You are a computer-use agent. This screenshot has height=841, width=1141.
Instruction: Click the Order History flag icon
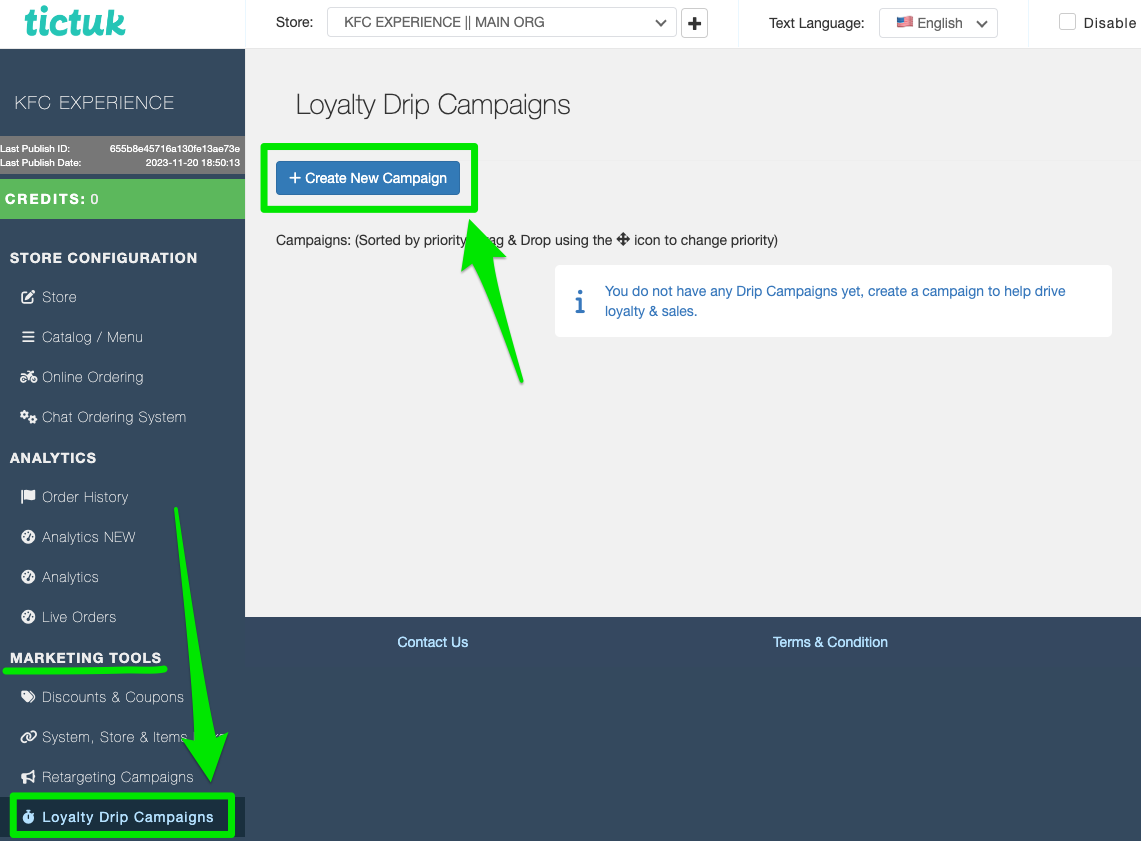[x=28, y=497]
